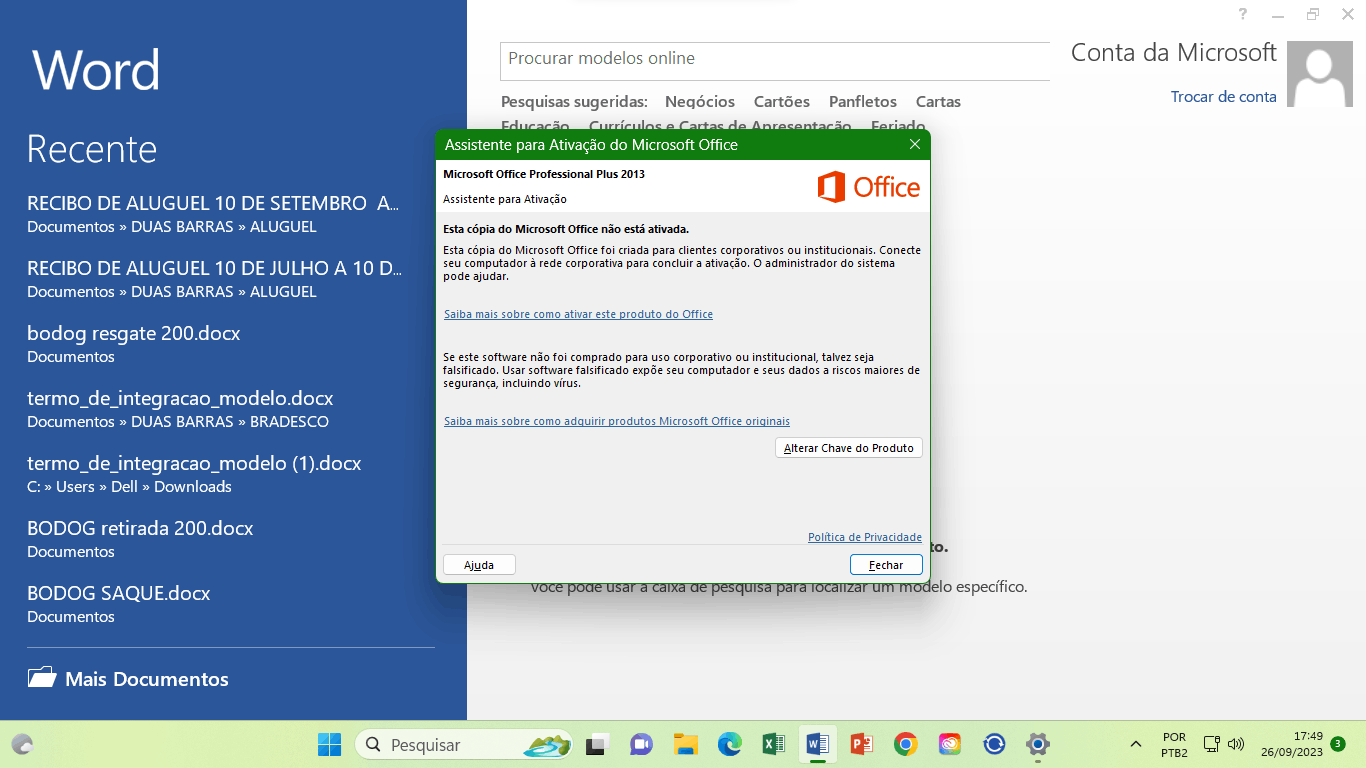
Task: Select the Cartões suggested search
Action: (x=782, y=102)
